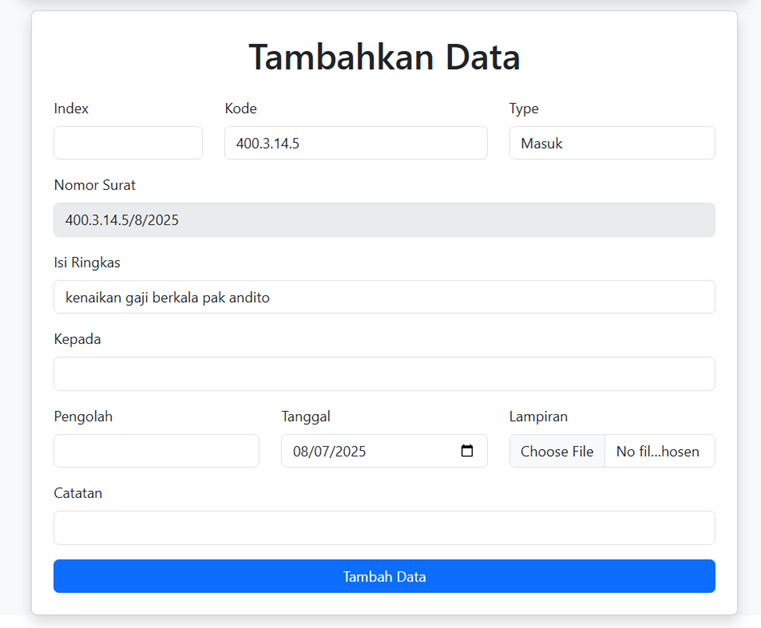Select the "07" segment of the date
Viewport: 761px width, 628px height.
(x=324, y=452)
